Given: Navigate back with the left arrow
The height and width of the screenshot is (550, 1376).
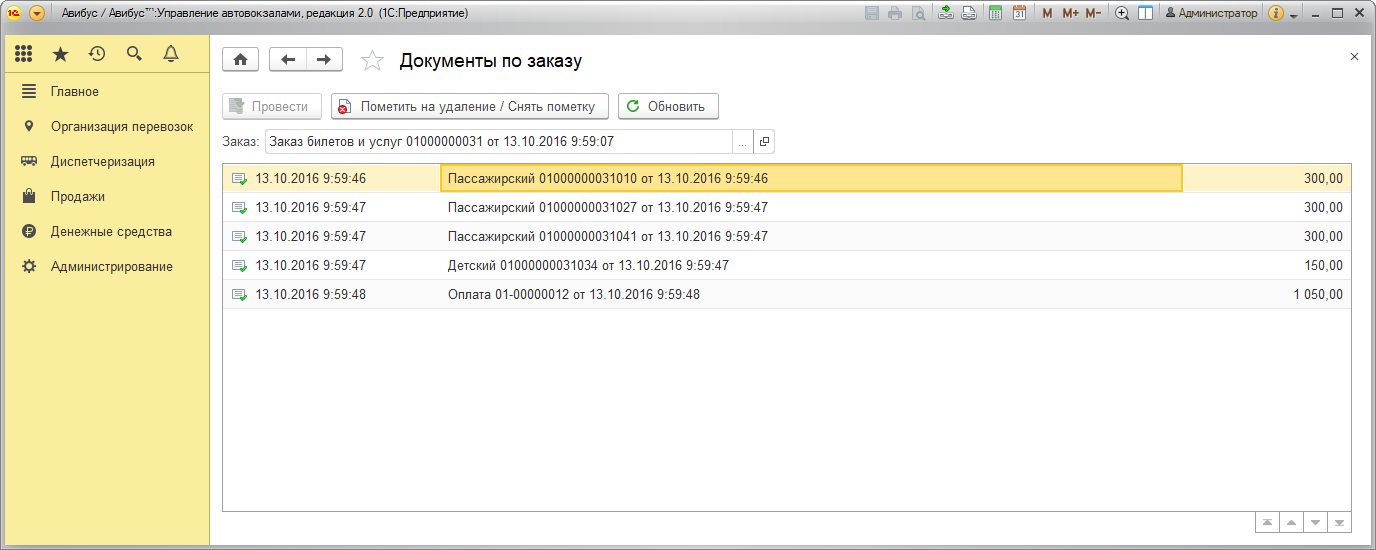Looking at the screenshot, I should 288,60.
